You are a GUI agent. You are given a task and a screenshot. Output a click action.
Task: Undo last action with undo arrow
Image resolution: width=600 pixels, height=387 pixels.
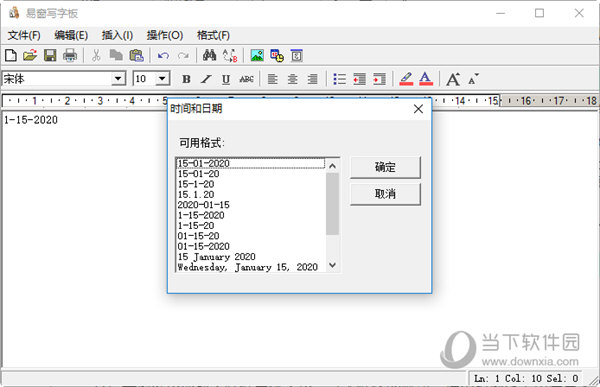[163, 56]
